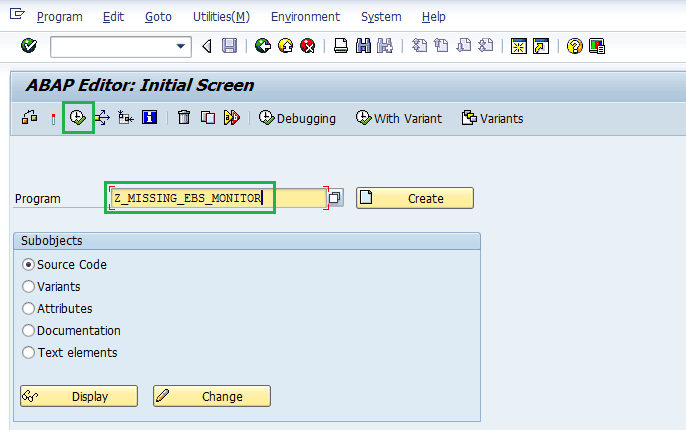The width and height of the screenshot is (686, 430).
Task: Click the Create button
Action: click(x=415, y=198)
